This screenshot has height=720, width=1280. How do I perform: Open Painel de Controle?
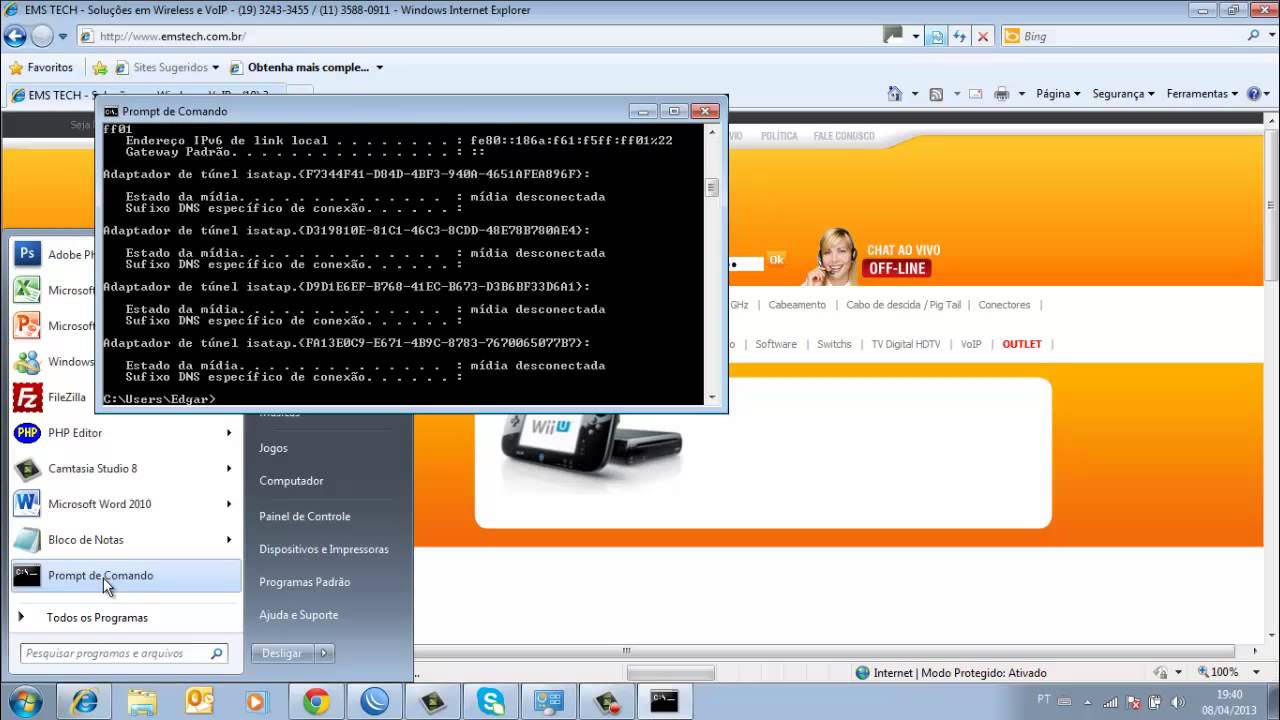point(305,516)
